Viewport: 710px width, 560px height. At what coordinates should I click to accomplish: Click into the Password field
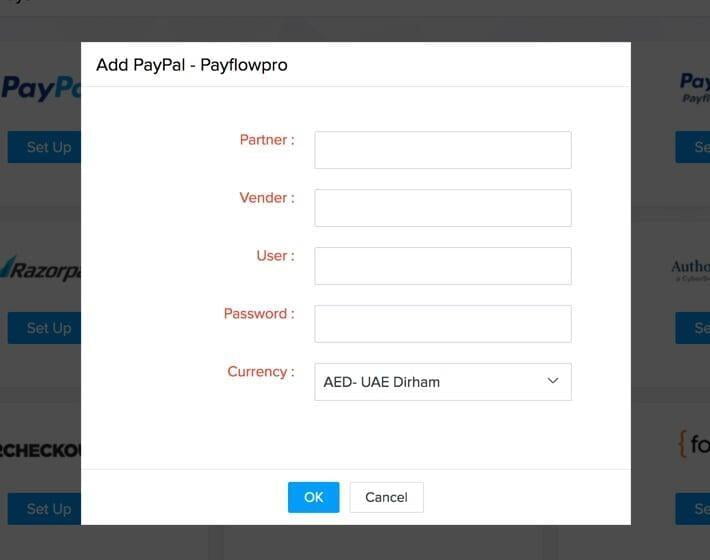443,324
